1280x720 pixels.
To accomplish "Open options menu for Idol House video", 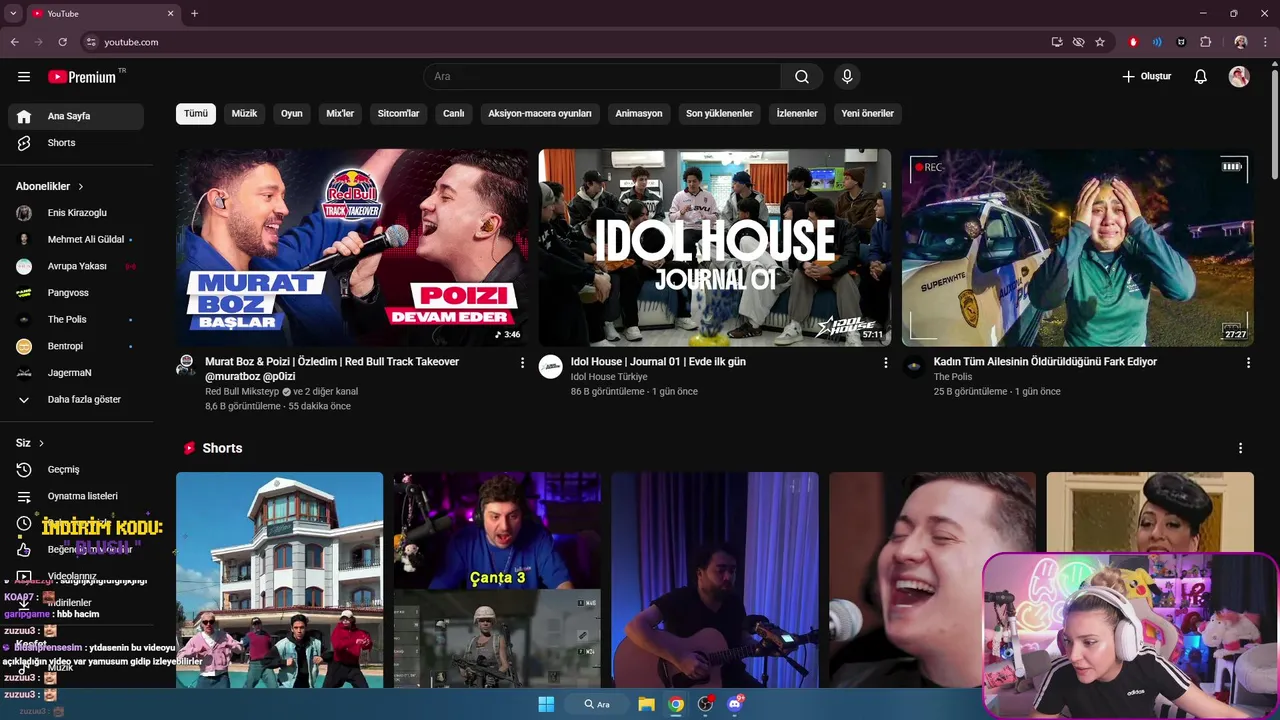I will pos(885,363).
